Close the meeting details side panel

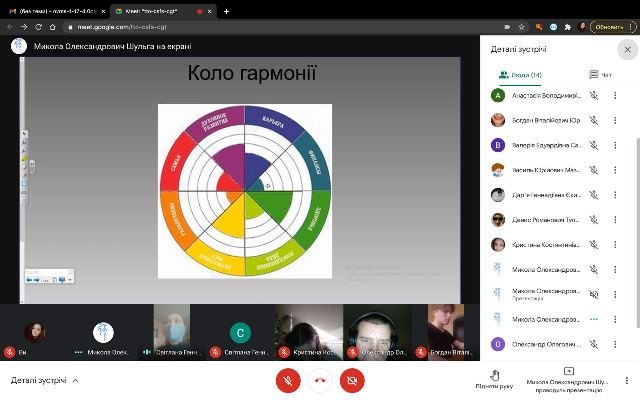coord(627,49)
